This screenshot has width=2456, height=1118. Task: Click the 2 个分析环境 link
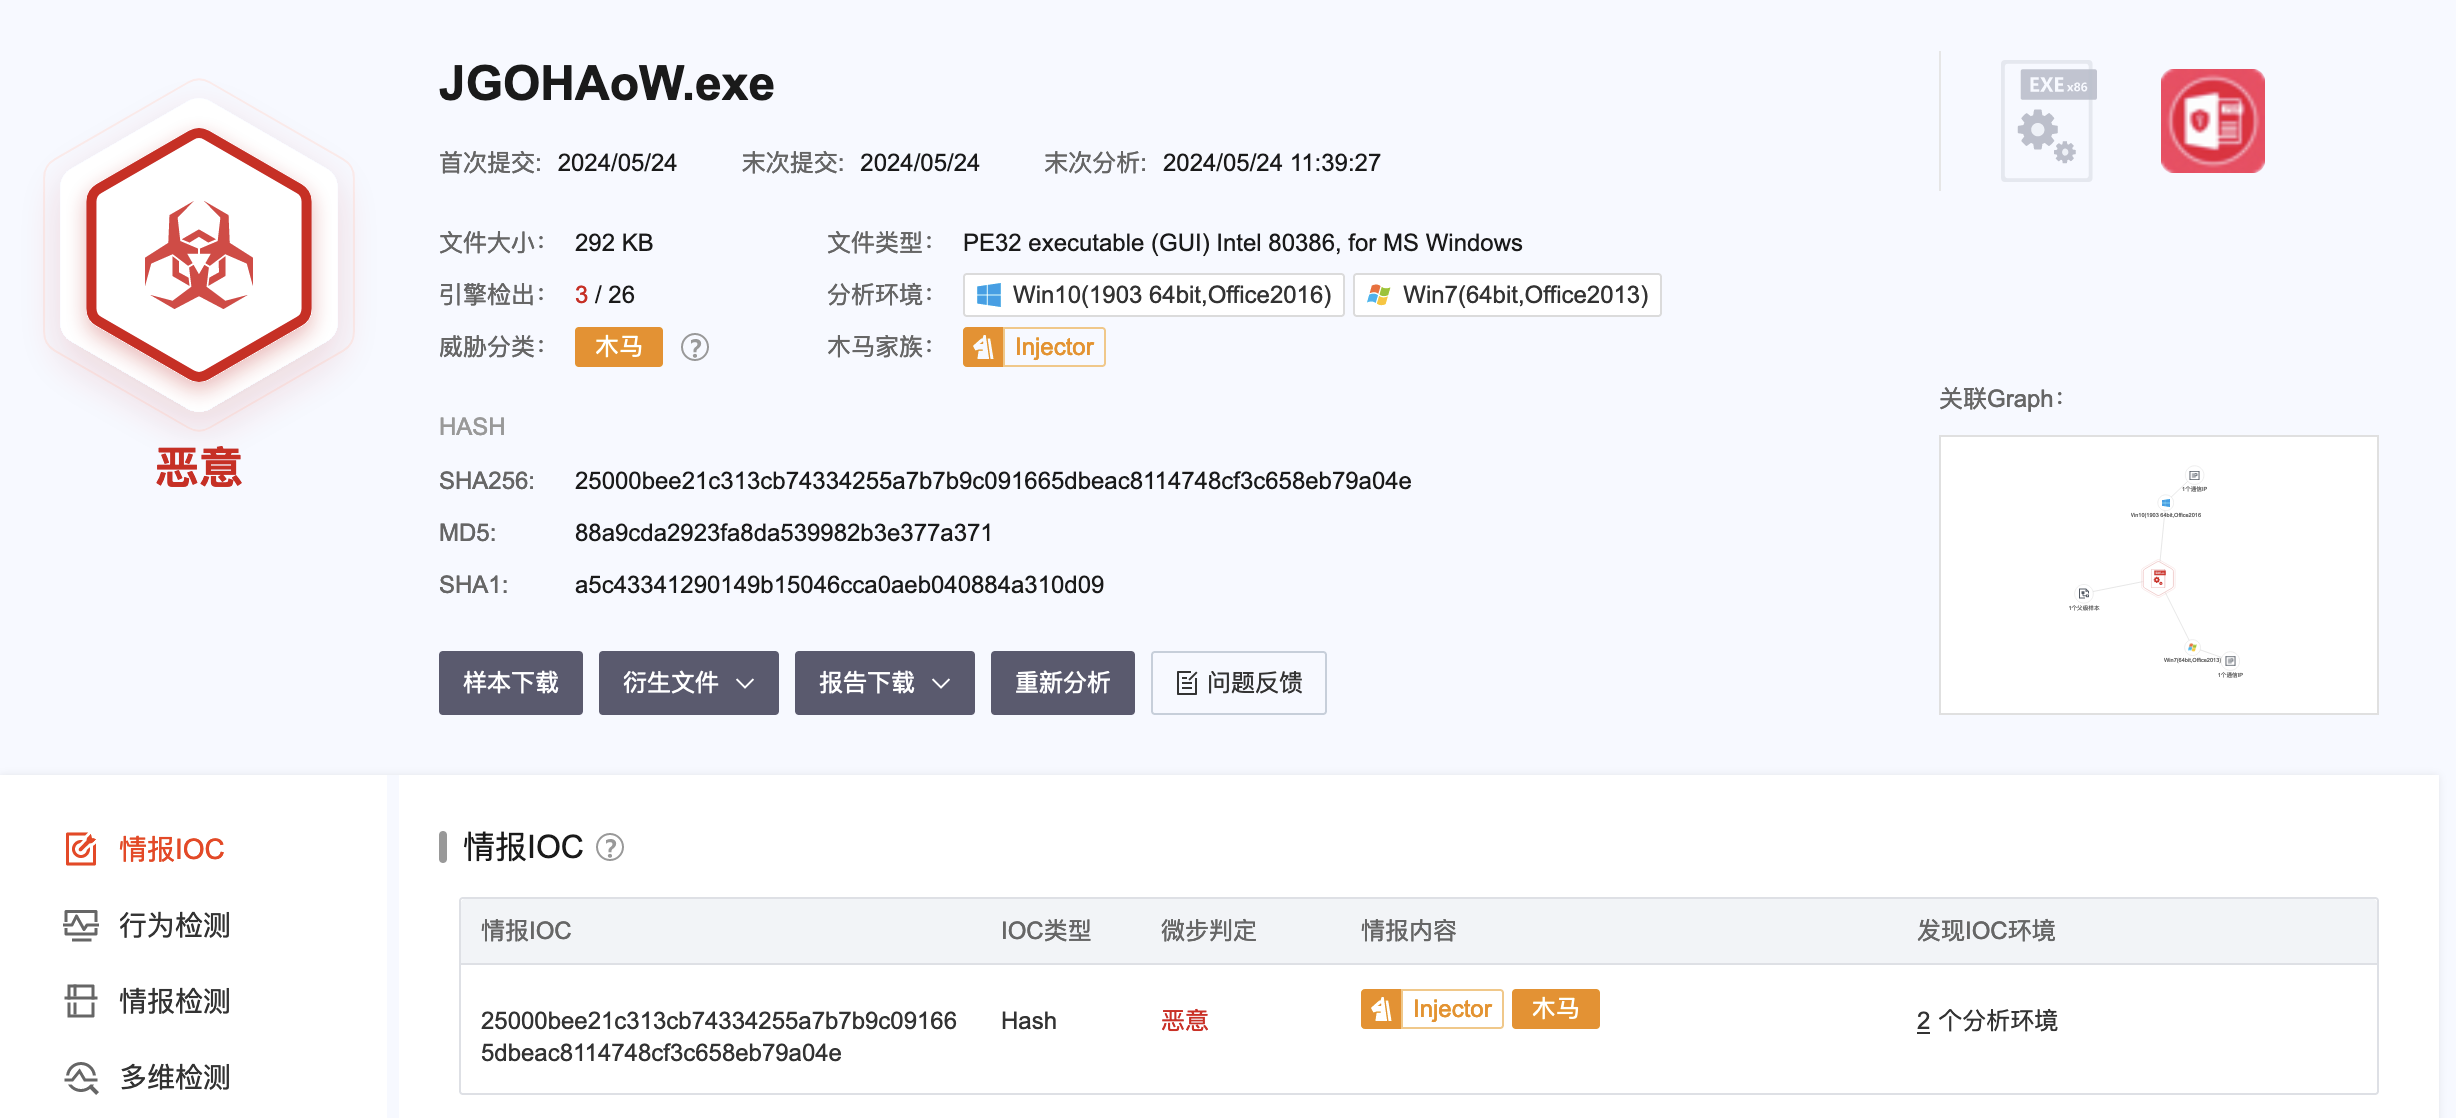point(1987,1021)
